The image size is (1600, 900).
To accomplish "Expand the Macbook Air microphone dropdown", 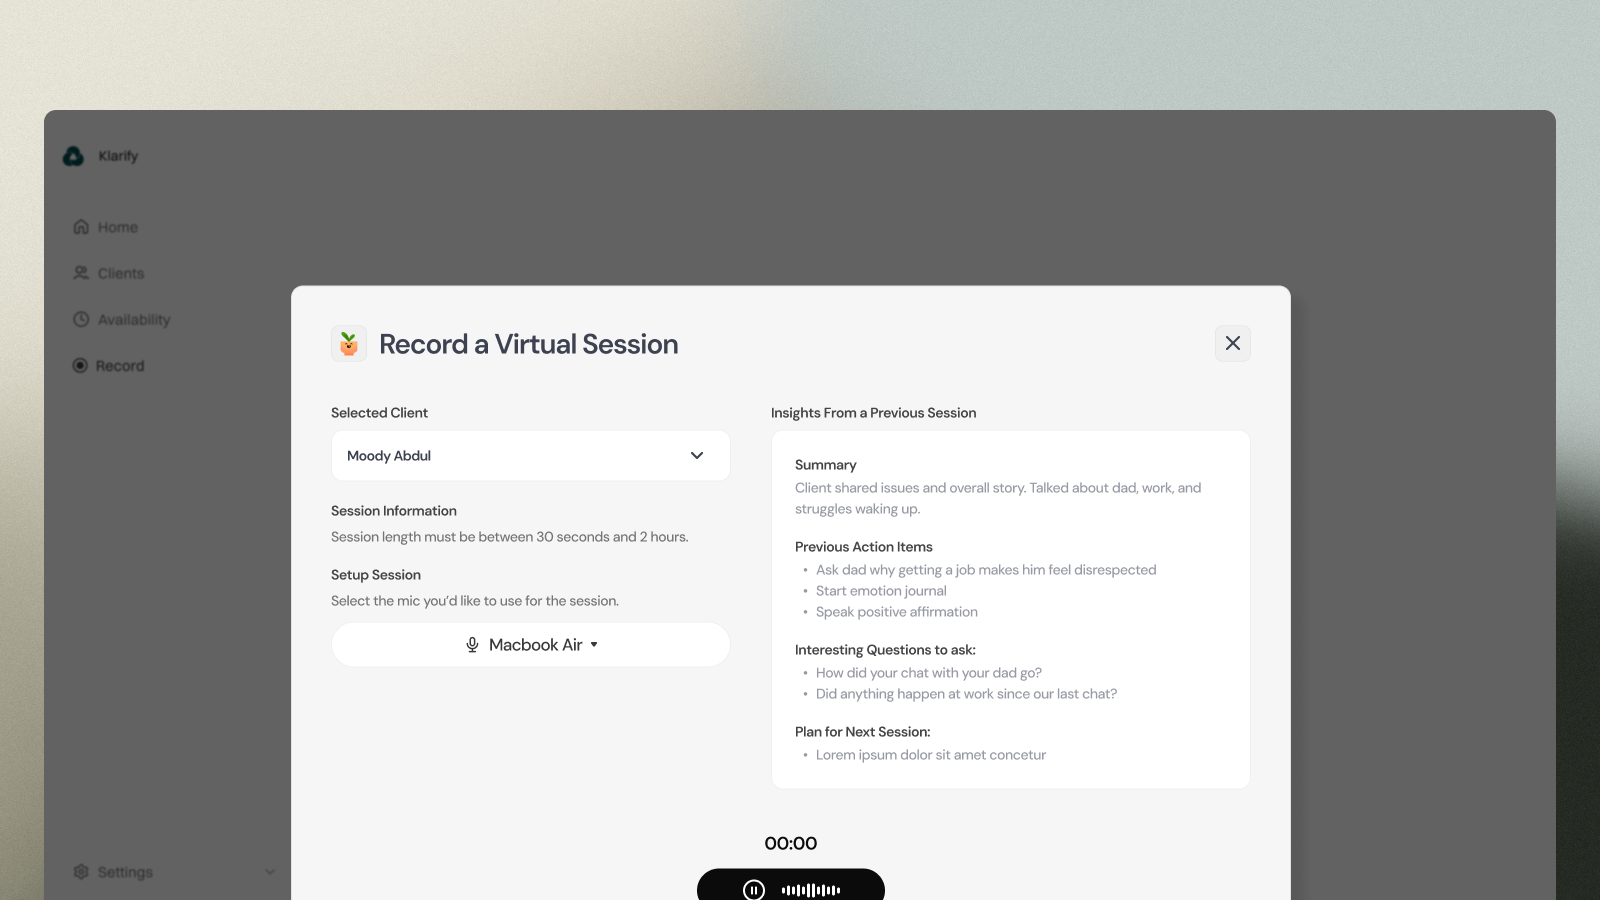I will pyautogui.click(x=592, y=644).
